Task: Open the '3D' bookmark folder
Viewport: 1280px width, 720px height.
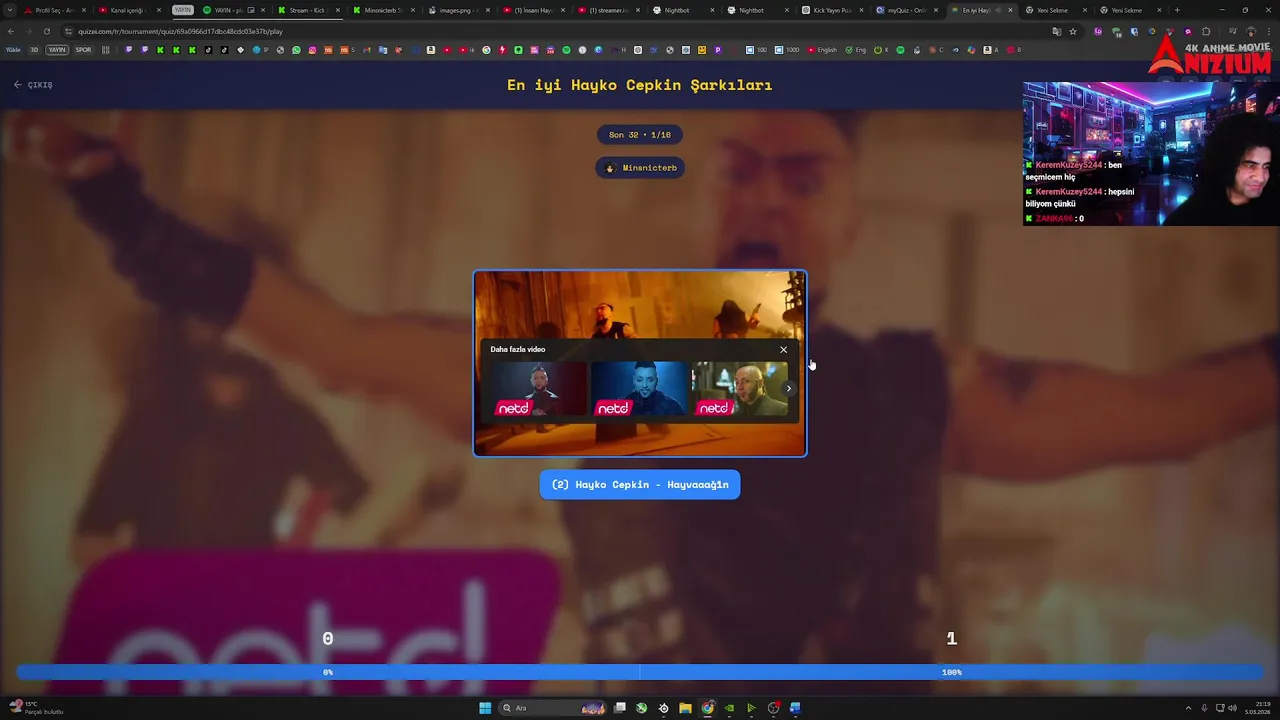Action: pos(34,50)
